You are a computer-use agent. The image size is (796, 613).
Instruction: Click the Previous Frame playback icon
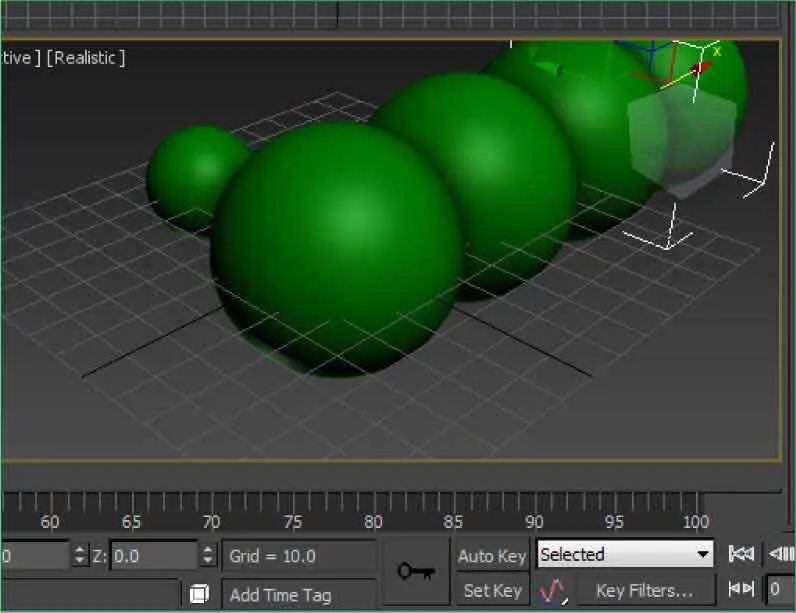pyautogui.click(x=780, y=554)
